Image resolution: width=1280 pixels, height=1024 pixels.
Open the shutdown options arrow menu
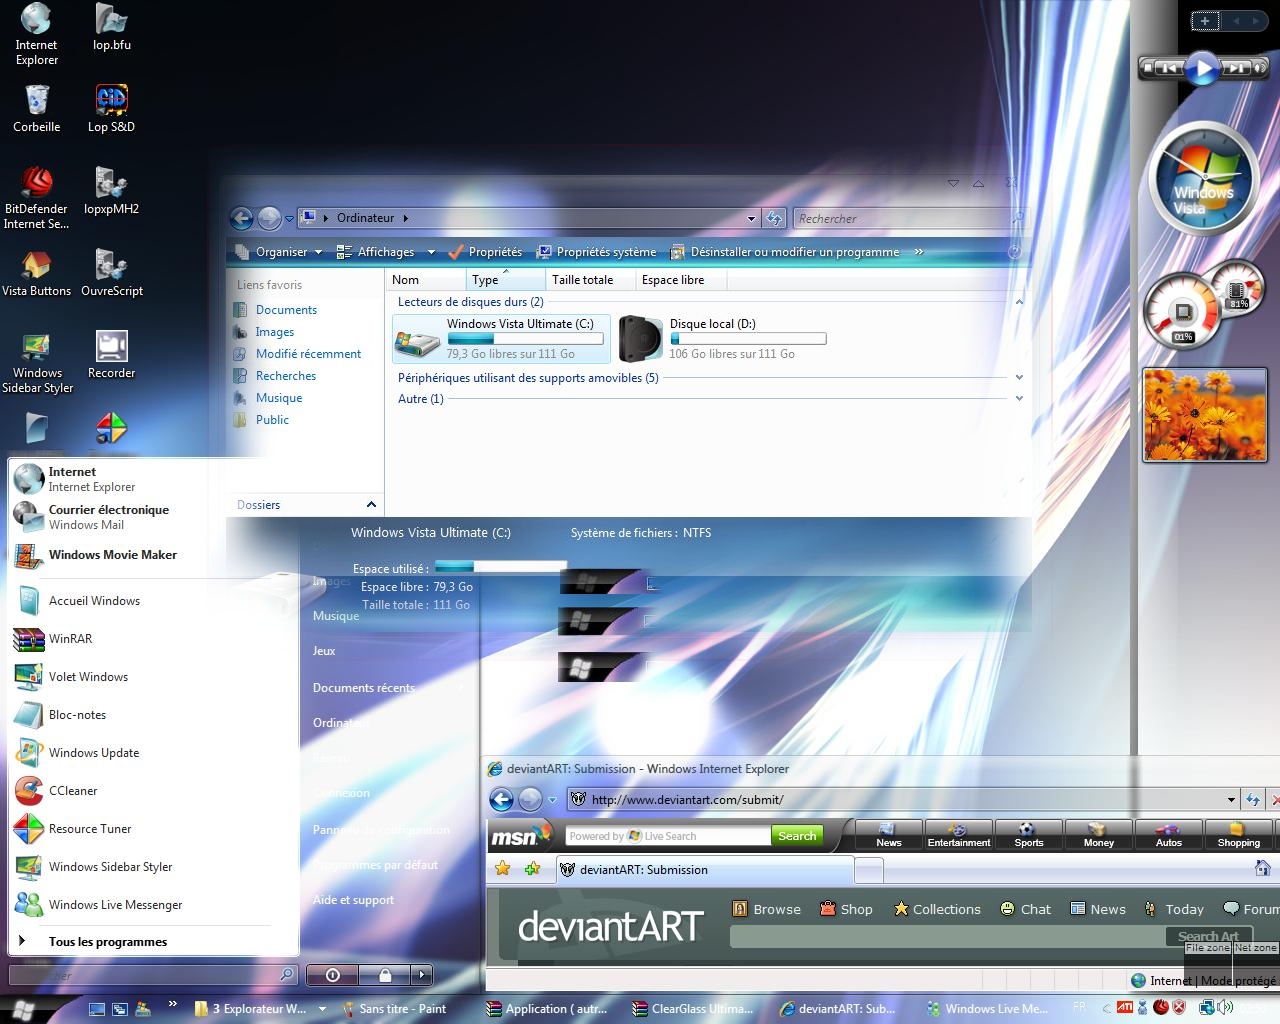(x=422, y=974)
